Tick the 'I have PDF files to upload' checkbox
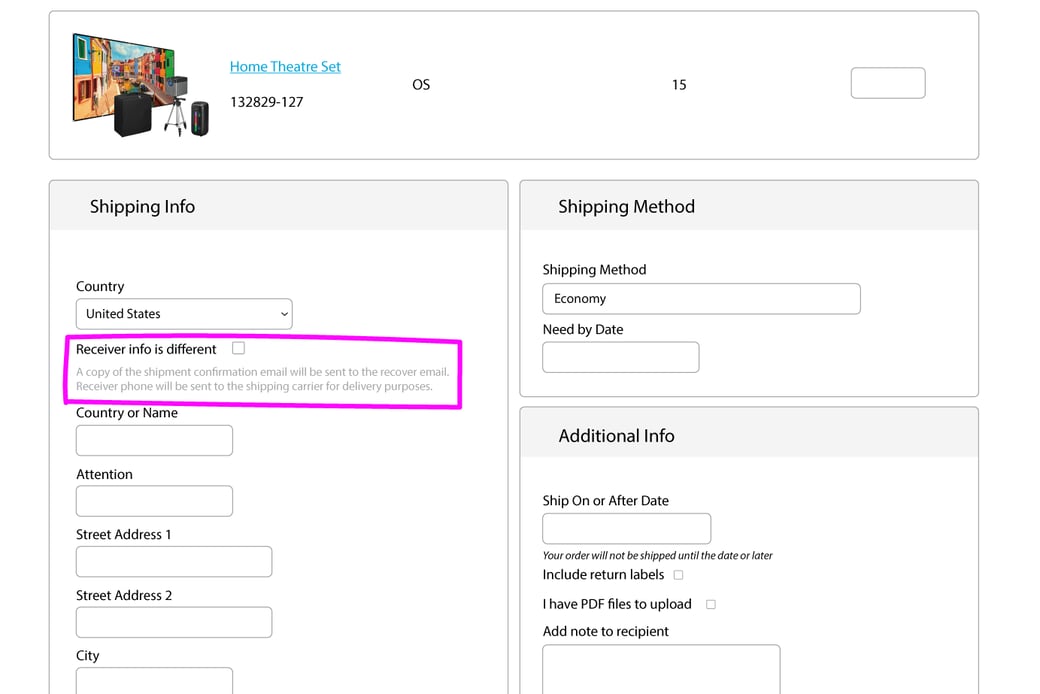The width and height of the screenshot is (1040, 694). (x=711, y=604)
